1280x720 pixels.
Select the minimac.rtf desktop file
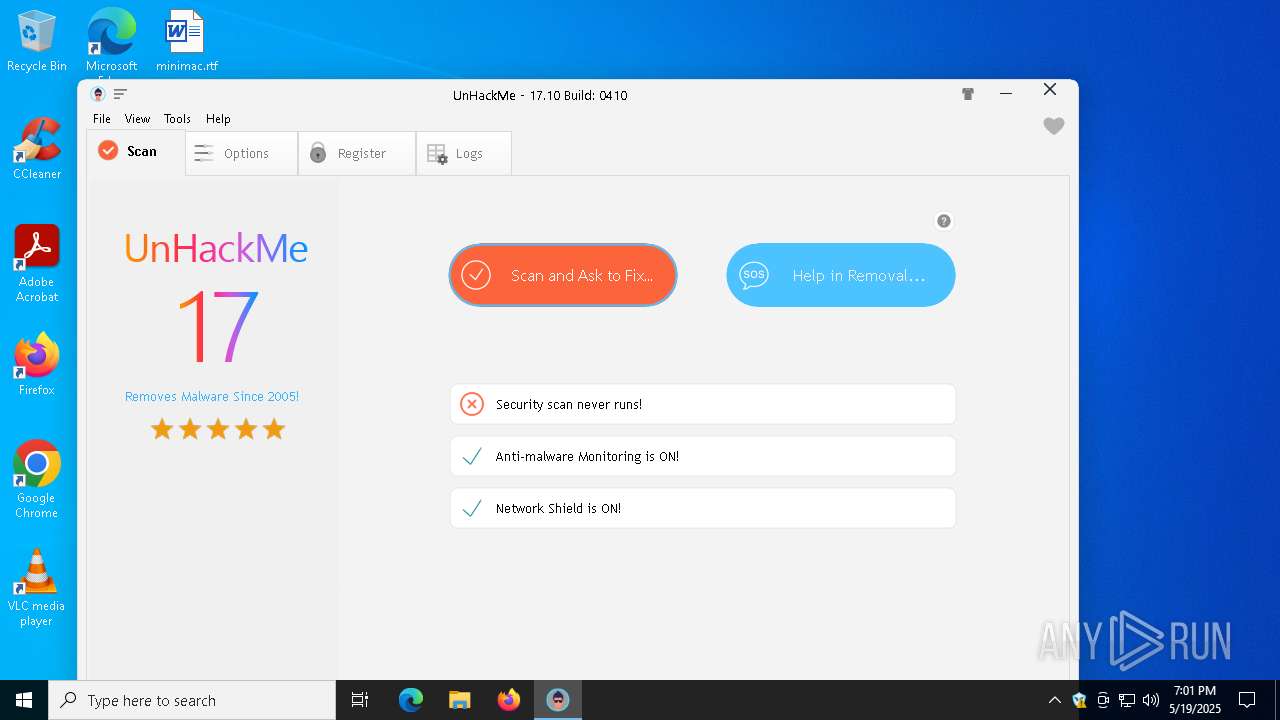pyautogui.click(x=186, y=41)
